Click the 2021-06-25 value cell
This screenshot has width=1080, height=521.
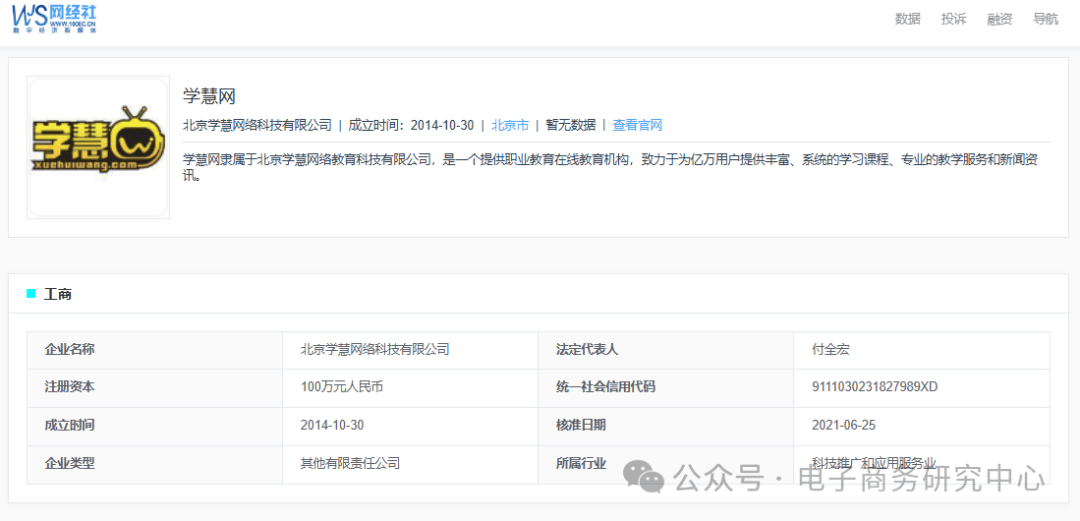point(922,427)
